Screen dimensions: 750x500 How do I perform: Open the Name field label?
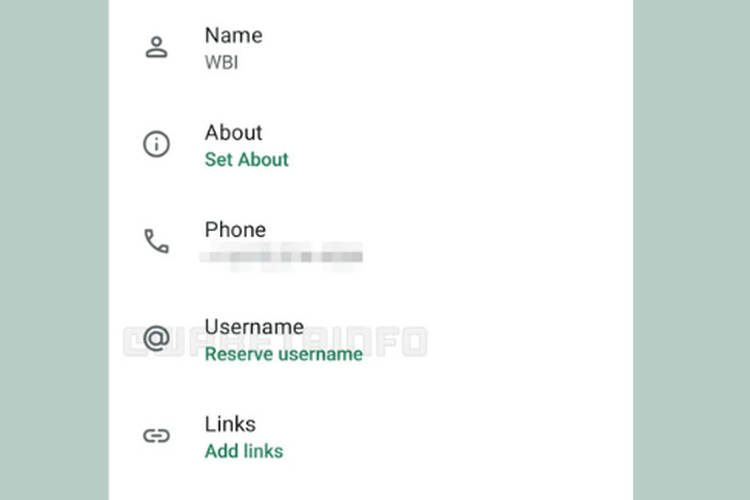(x=233, y=35)
